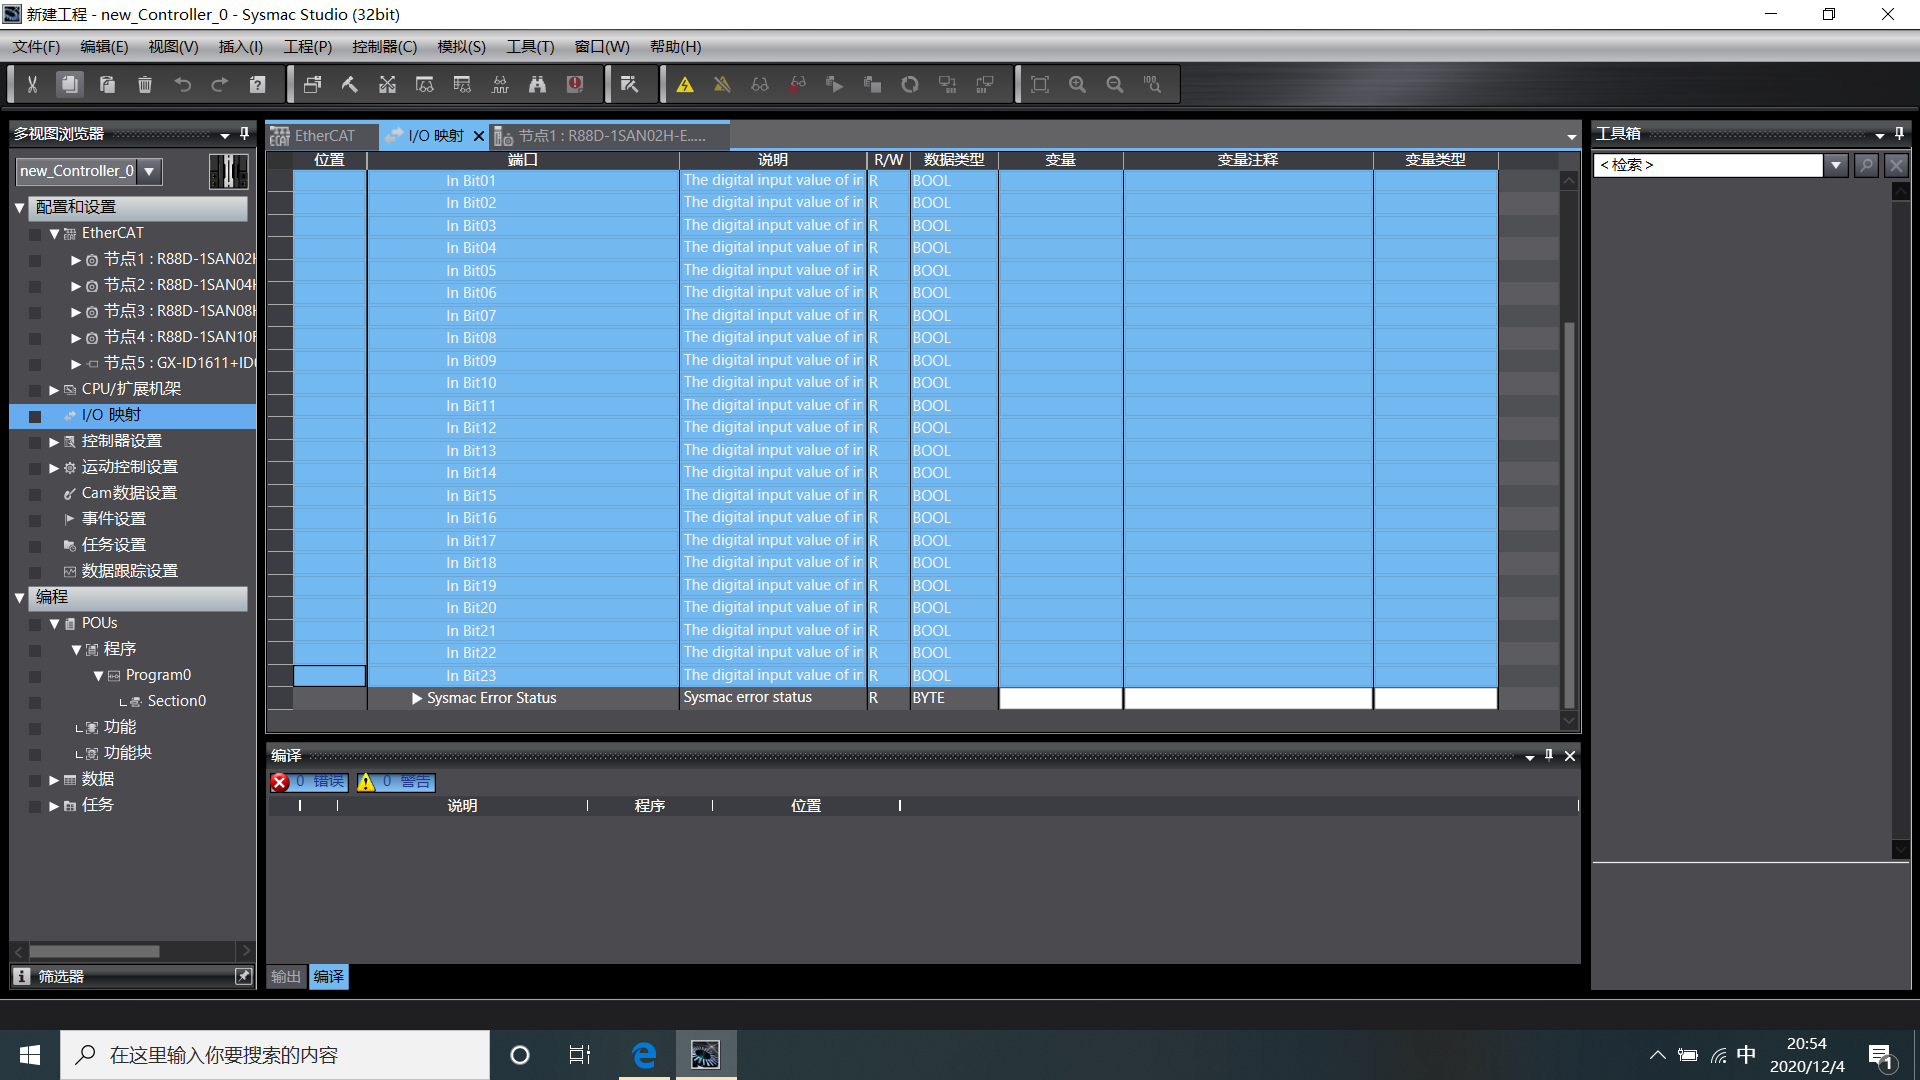Viewport: 1920px width, 1080px height.
Task: Switch to the EtherCAT tab
Action: pos(323,136)
